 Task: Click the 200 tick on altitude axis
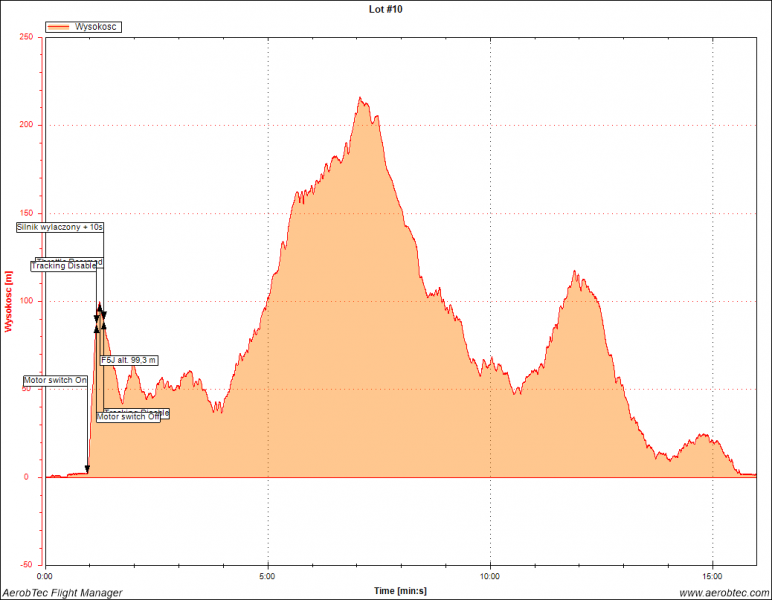[26, 125]
